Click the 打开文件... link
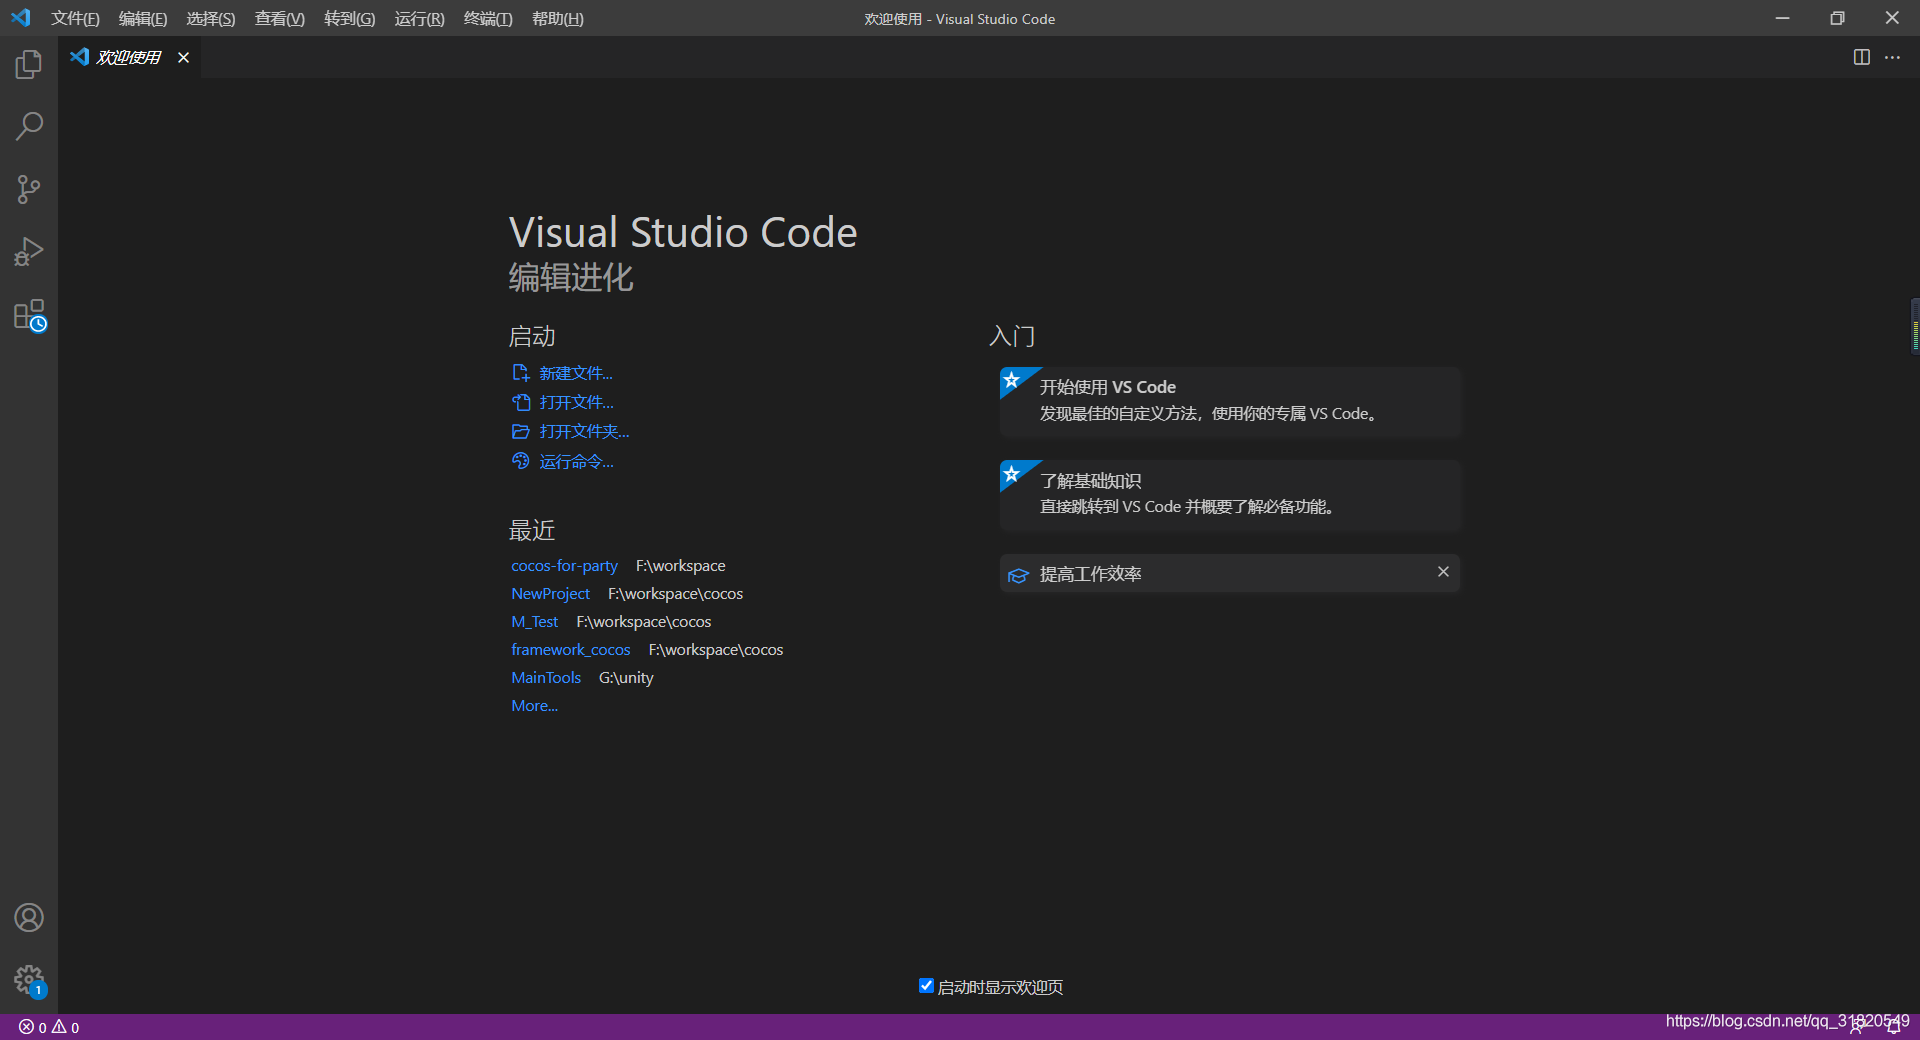The width and height of the screenshot is (1920, 1040). pos(576,402)
